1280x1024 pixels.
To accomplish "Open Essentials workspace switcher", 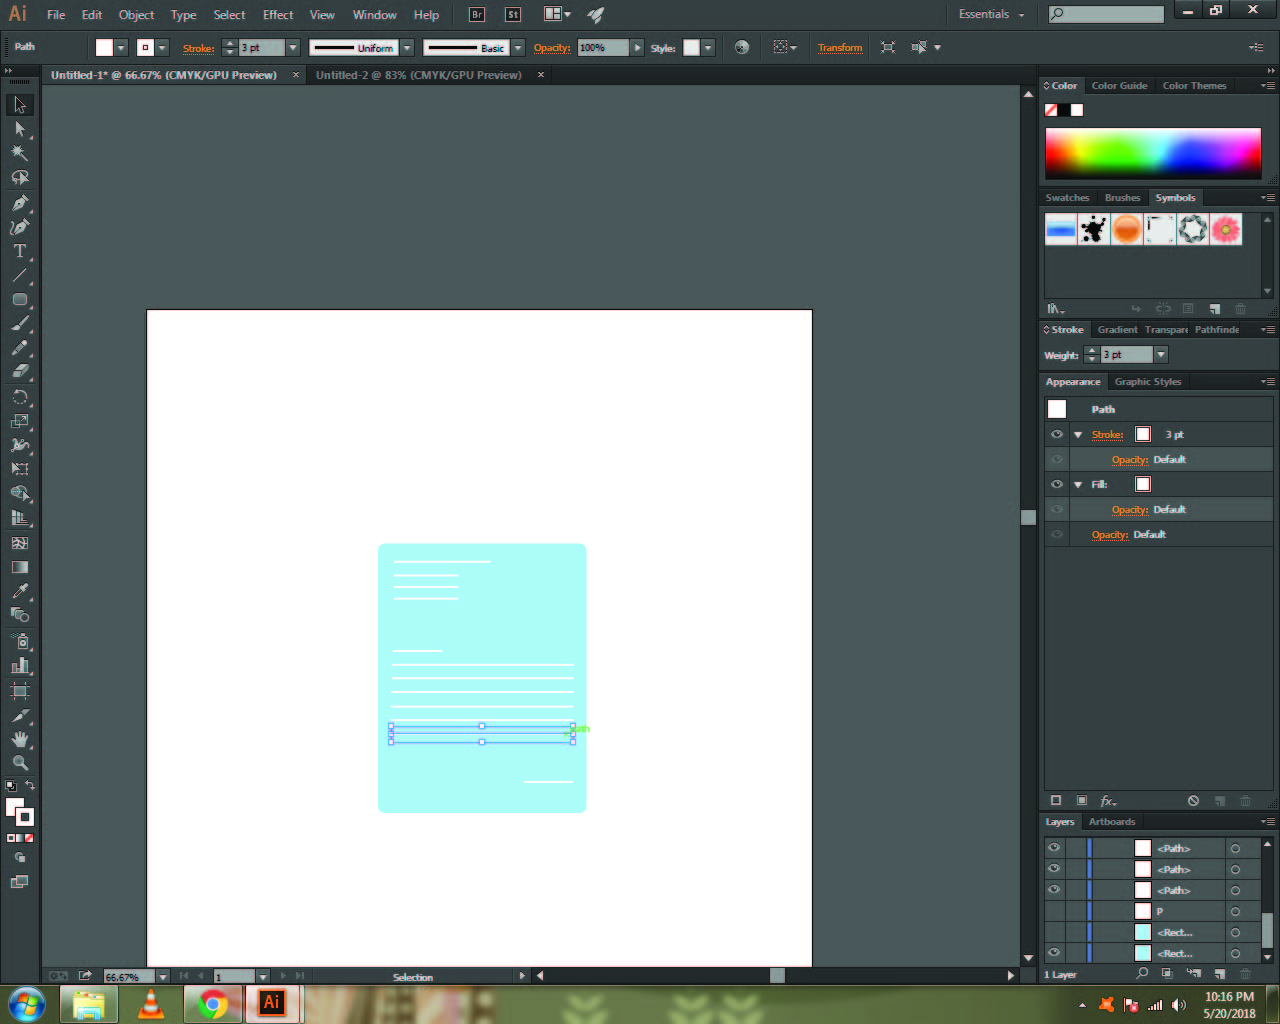I will tap(991, 14).
